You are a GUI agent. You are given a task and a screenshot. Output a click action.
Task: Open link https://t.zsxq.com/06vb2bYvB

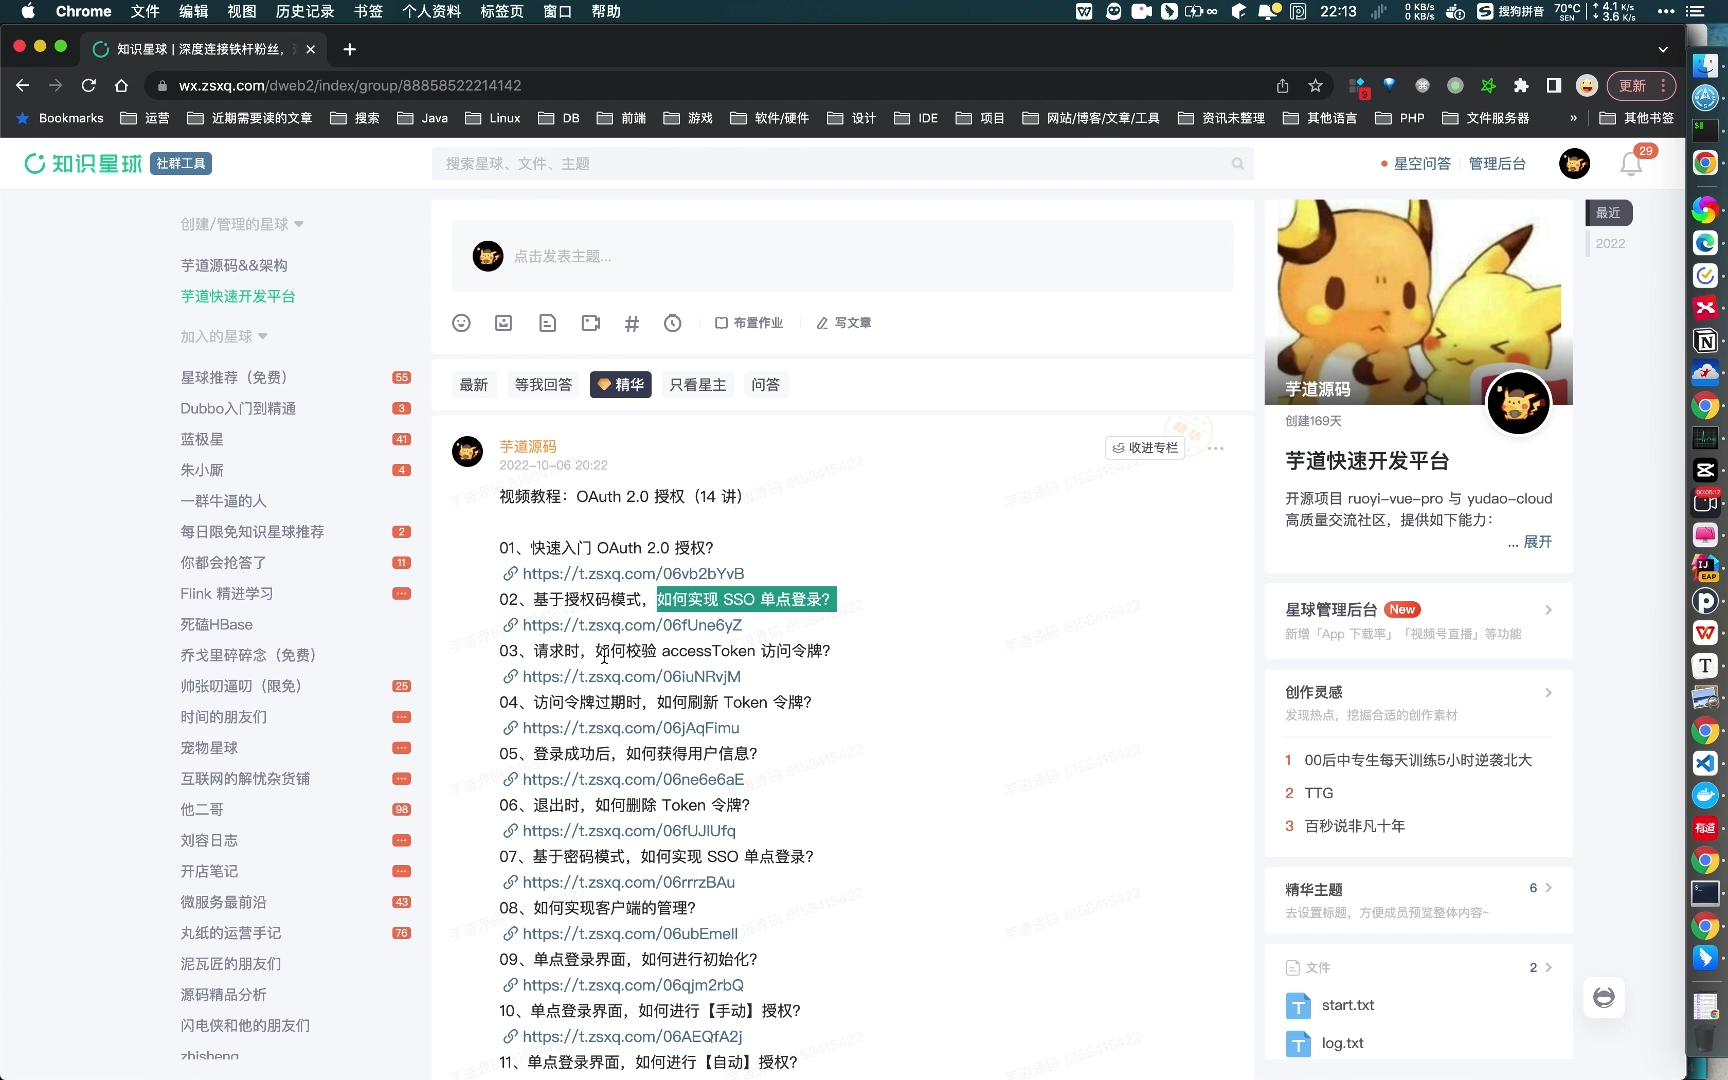pos(633,574)
